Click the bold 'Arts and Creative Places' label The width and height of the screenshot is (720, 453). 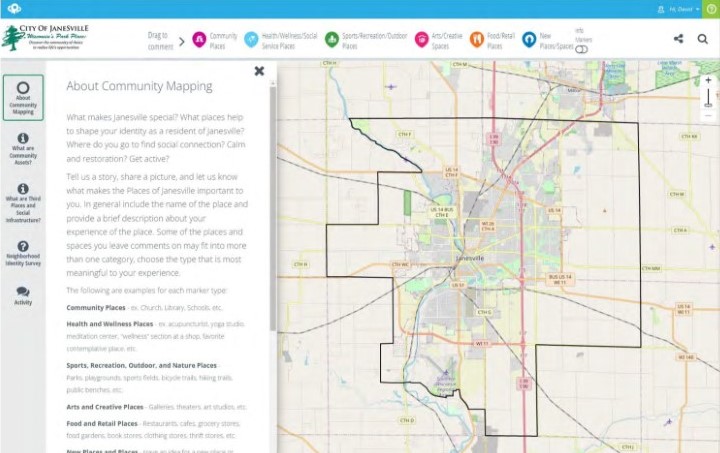(105, 407)
